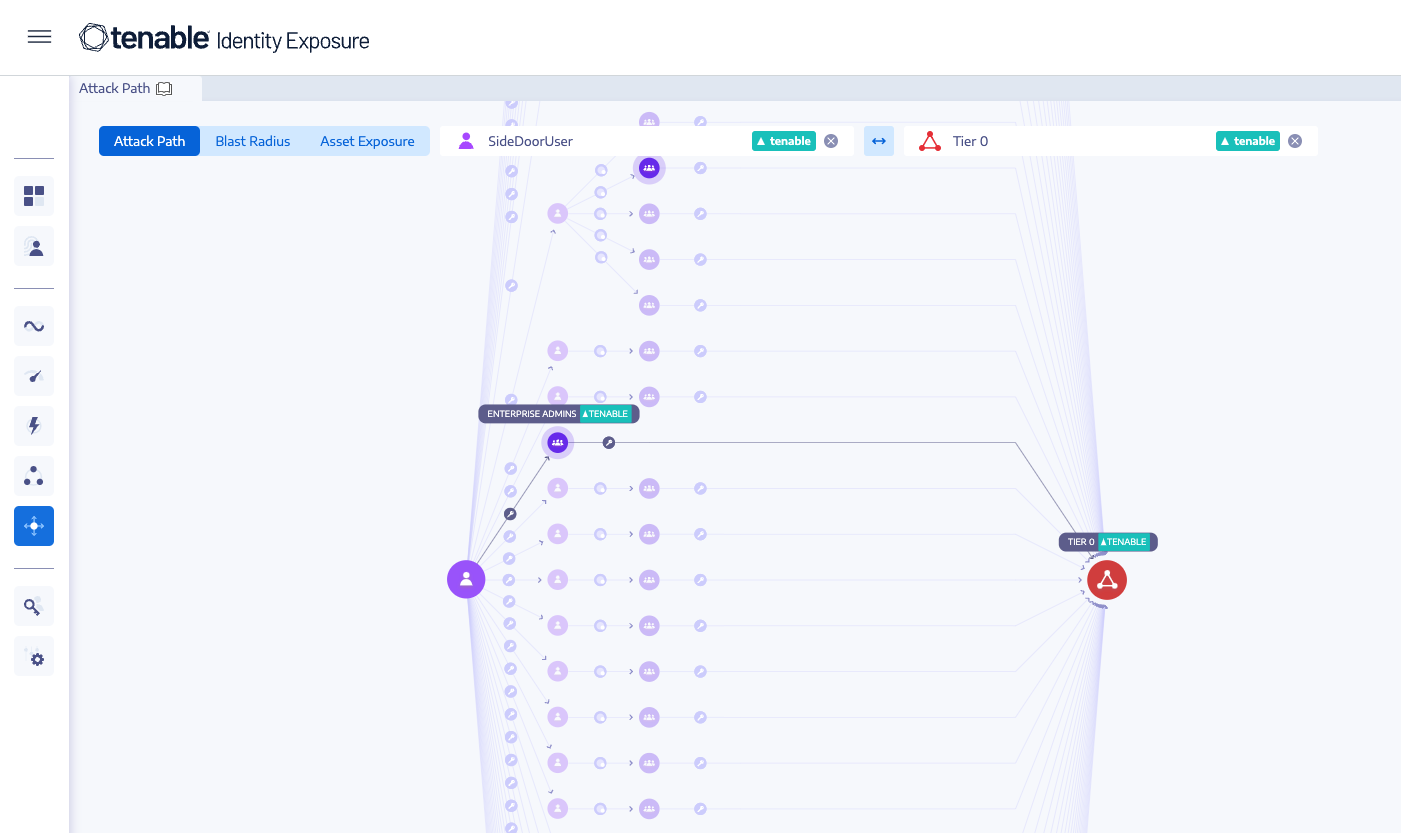The width and height of the screenshot is (1401, 833).
Task: Click the Enterprise Admins group node
Action: 558,442
